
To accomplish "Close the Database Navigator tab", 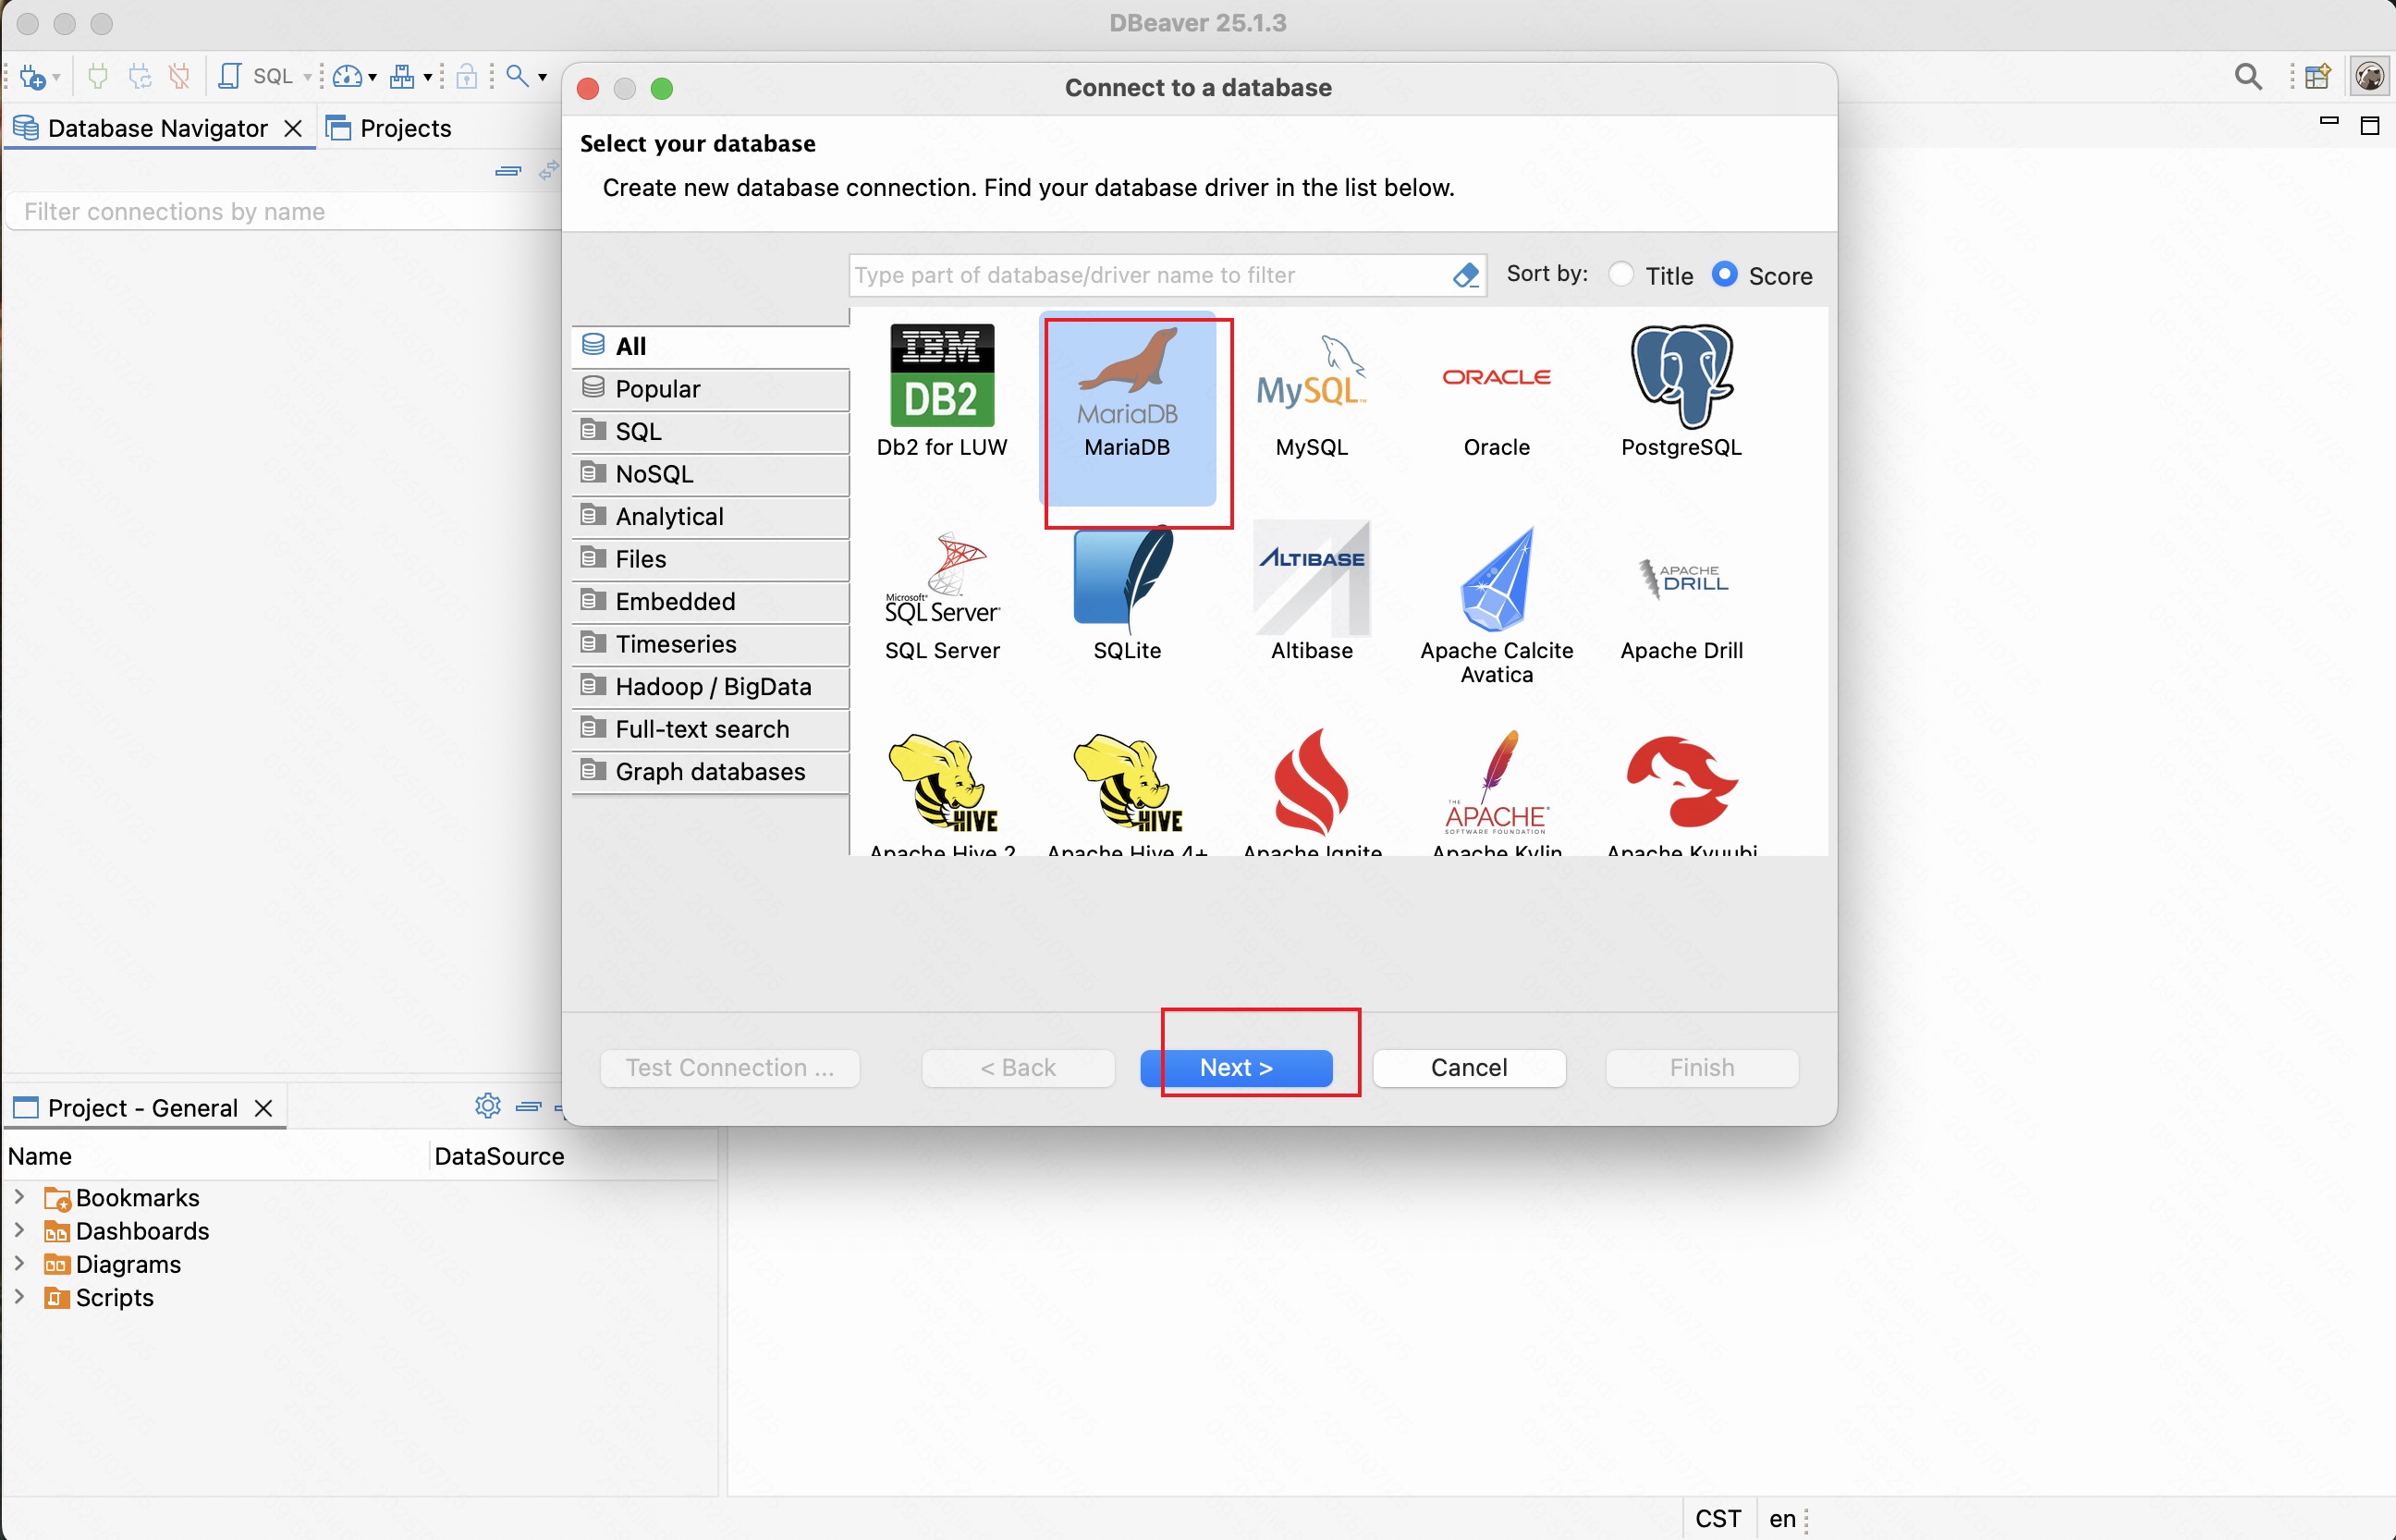I will pos(293,128).
